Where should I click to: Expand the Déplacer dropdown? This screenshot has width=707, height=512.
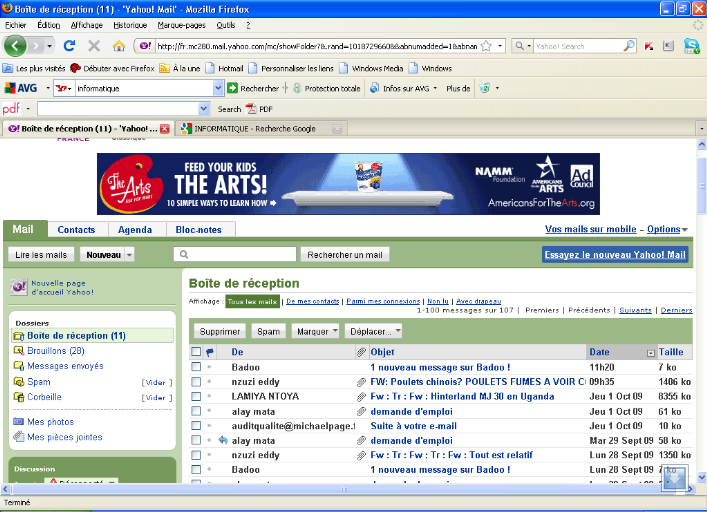tap(398, 331)
